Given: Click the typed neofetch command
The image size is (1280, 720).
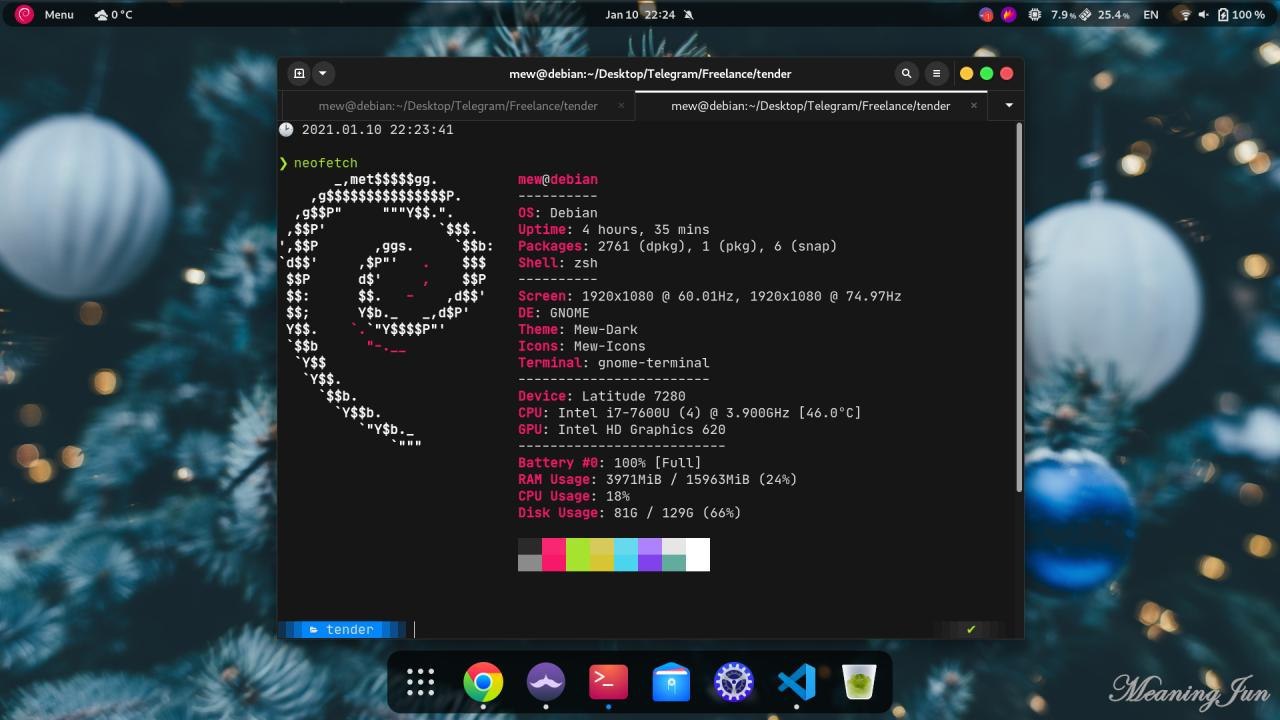Looking at the screenshot, I should coord(326,163).
